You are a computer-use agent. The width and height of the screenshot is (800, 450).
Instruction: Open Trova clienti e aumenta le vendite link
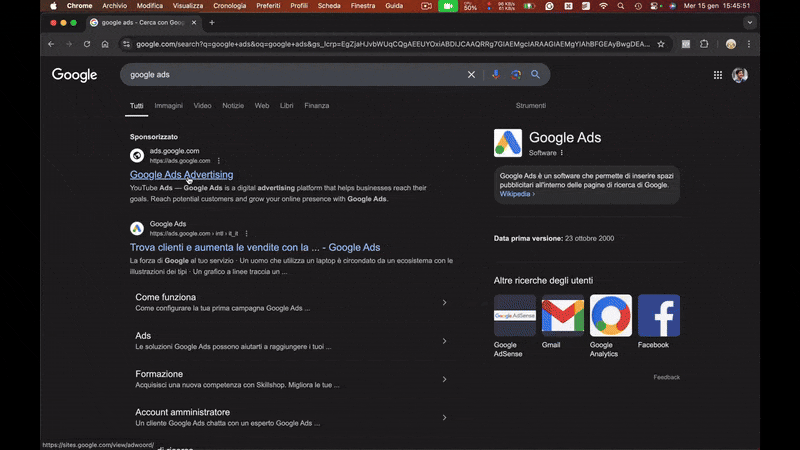[255, 247]
